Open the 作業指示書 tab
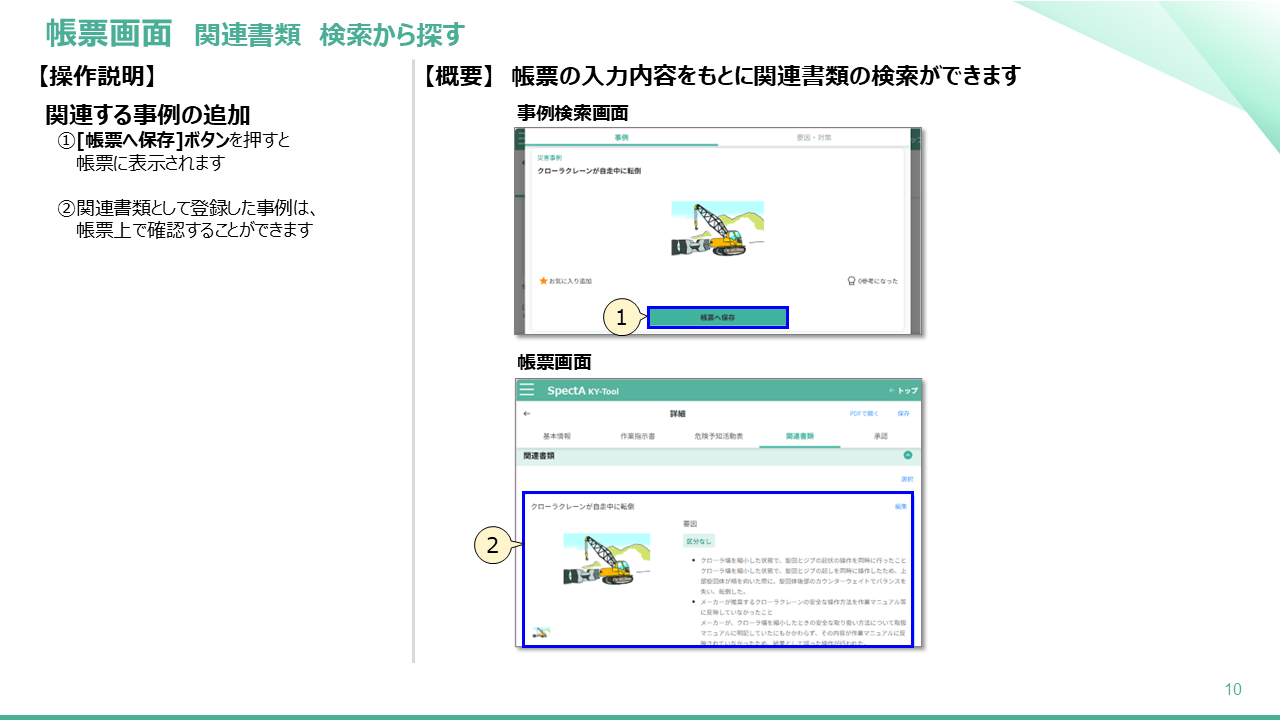 pyautogui.click(x=638, y=436)
